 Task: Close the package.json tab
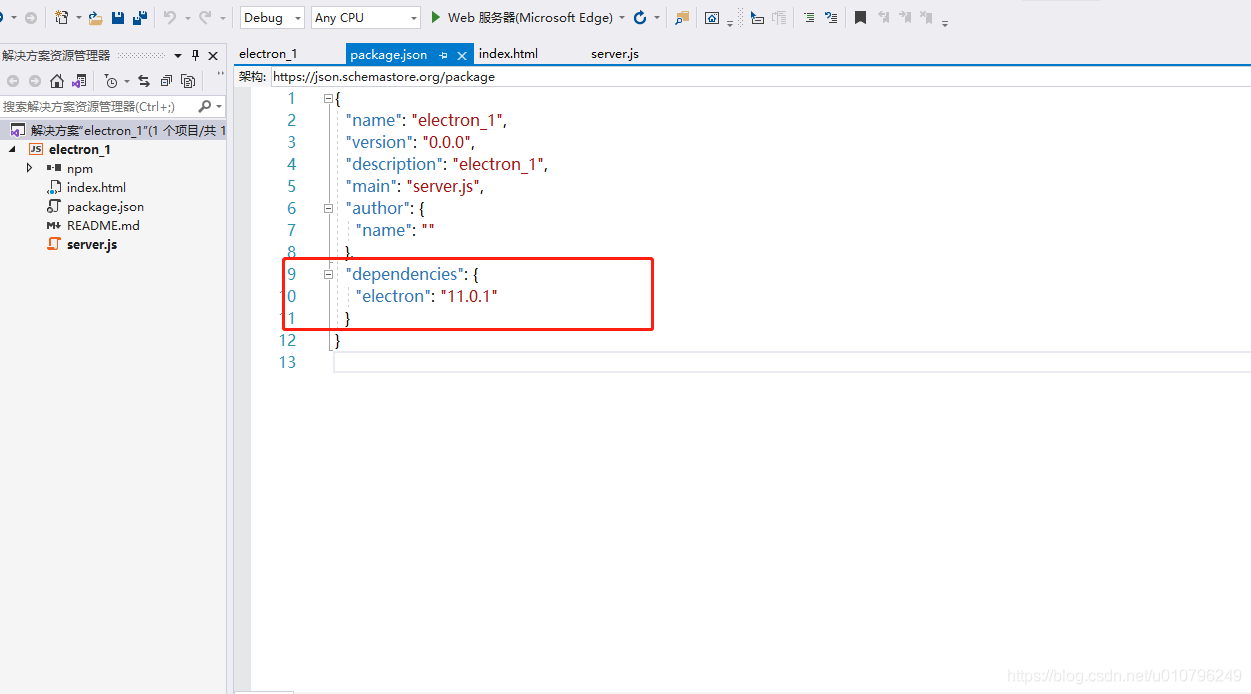462,55
